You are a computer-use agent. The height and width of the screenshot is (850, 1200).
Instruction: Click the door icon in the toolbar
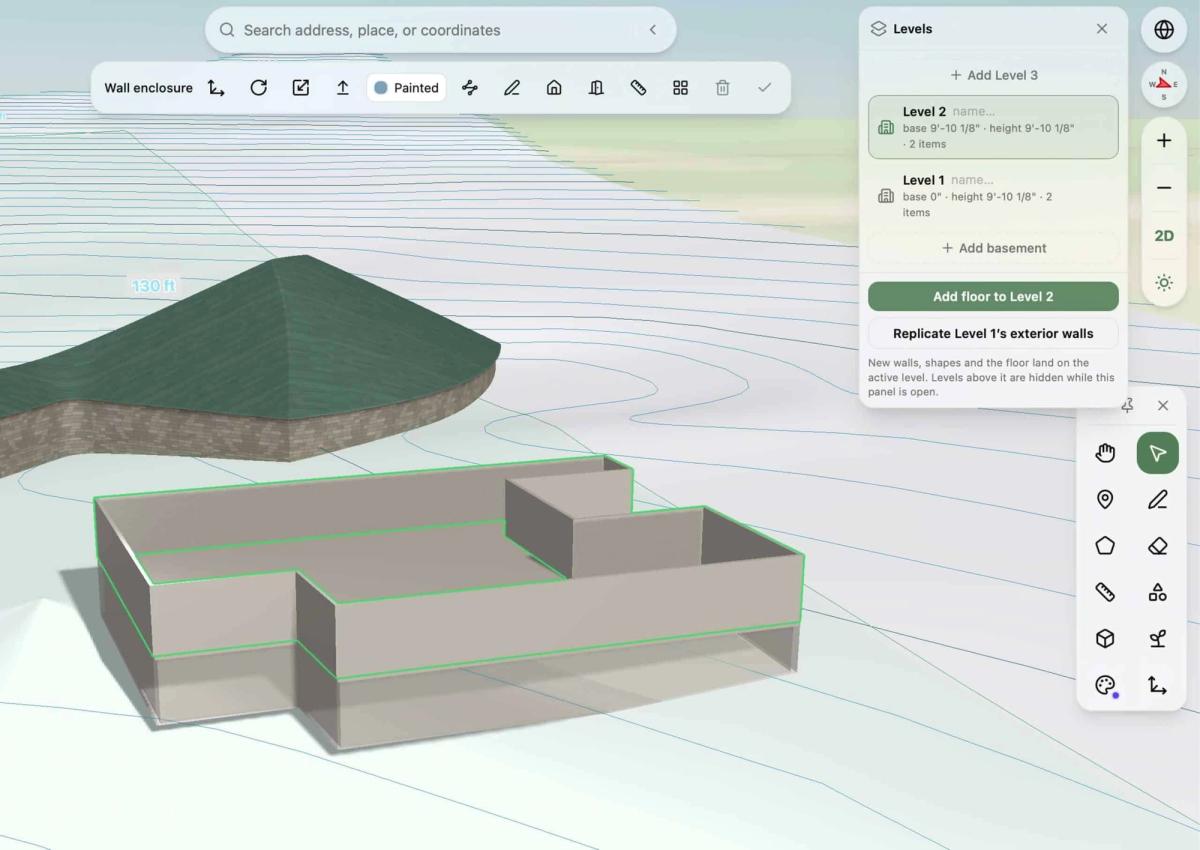(x=596, y=88)
